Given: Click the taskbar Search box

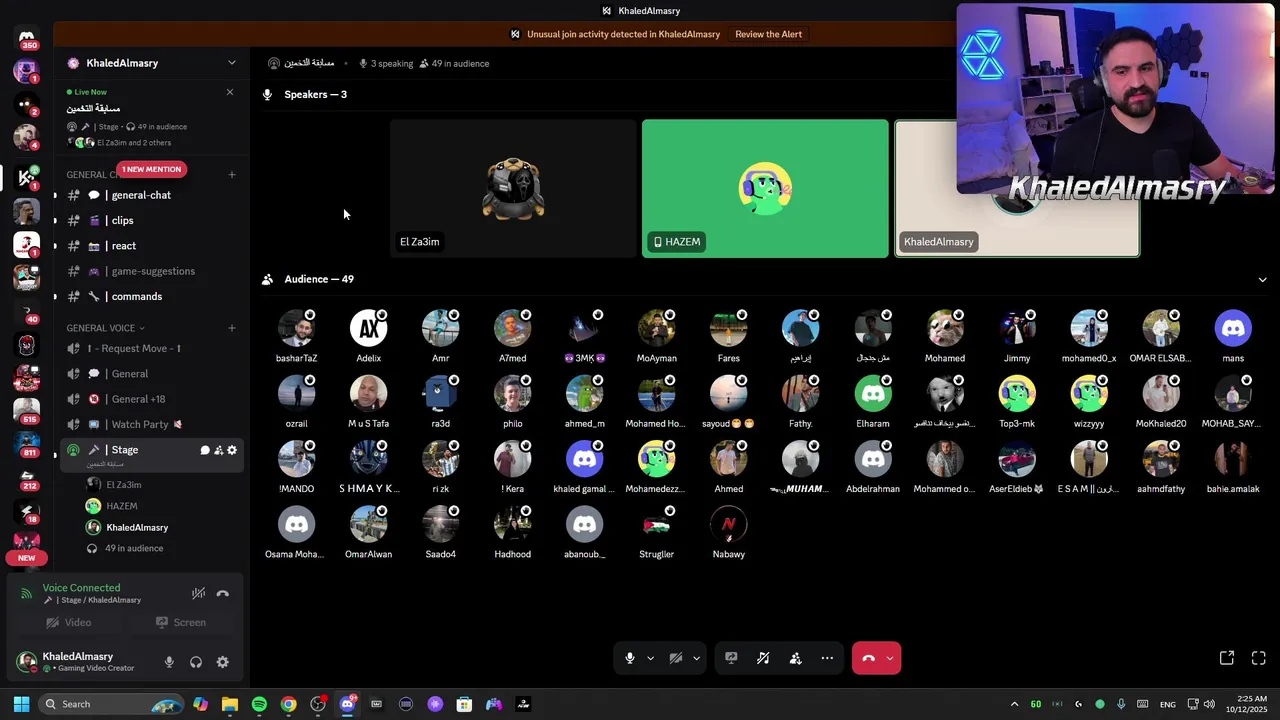Looking at the screenshot, I should click(112, 704).
